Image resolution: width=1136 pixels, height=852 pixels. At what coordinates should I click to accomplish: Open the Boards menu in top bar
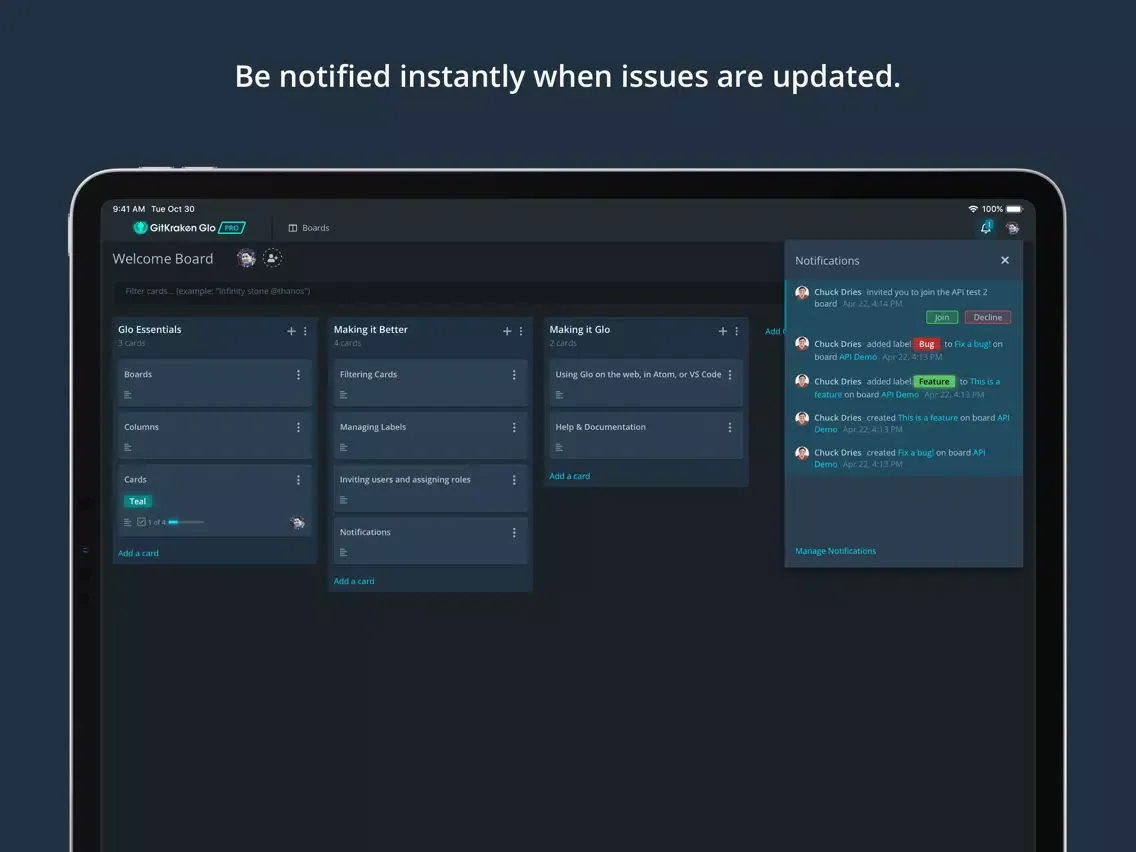309,228
